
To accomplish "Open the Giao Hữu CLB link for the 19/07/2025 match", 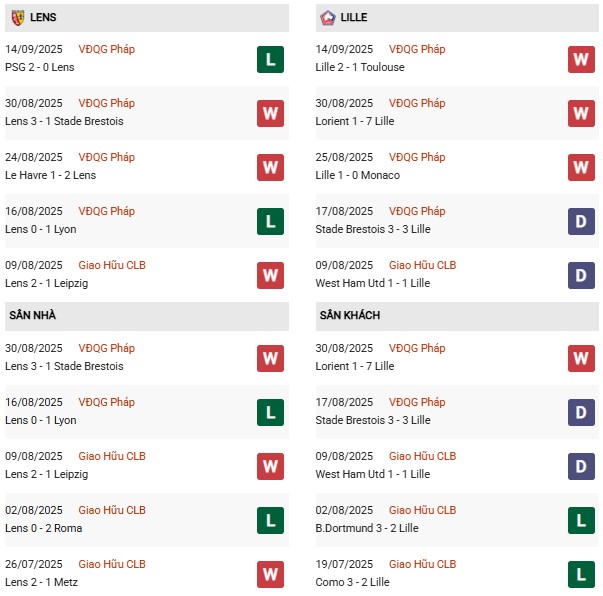I will pyautogui.click(x=422, y=564).
